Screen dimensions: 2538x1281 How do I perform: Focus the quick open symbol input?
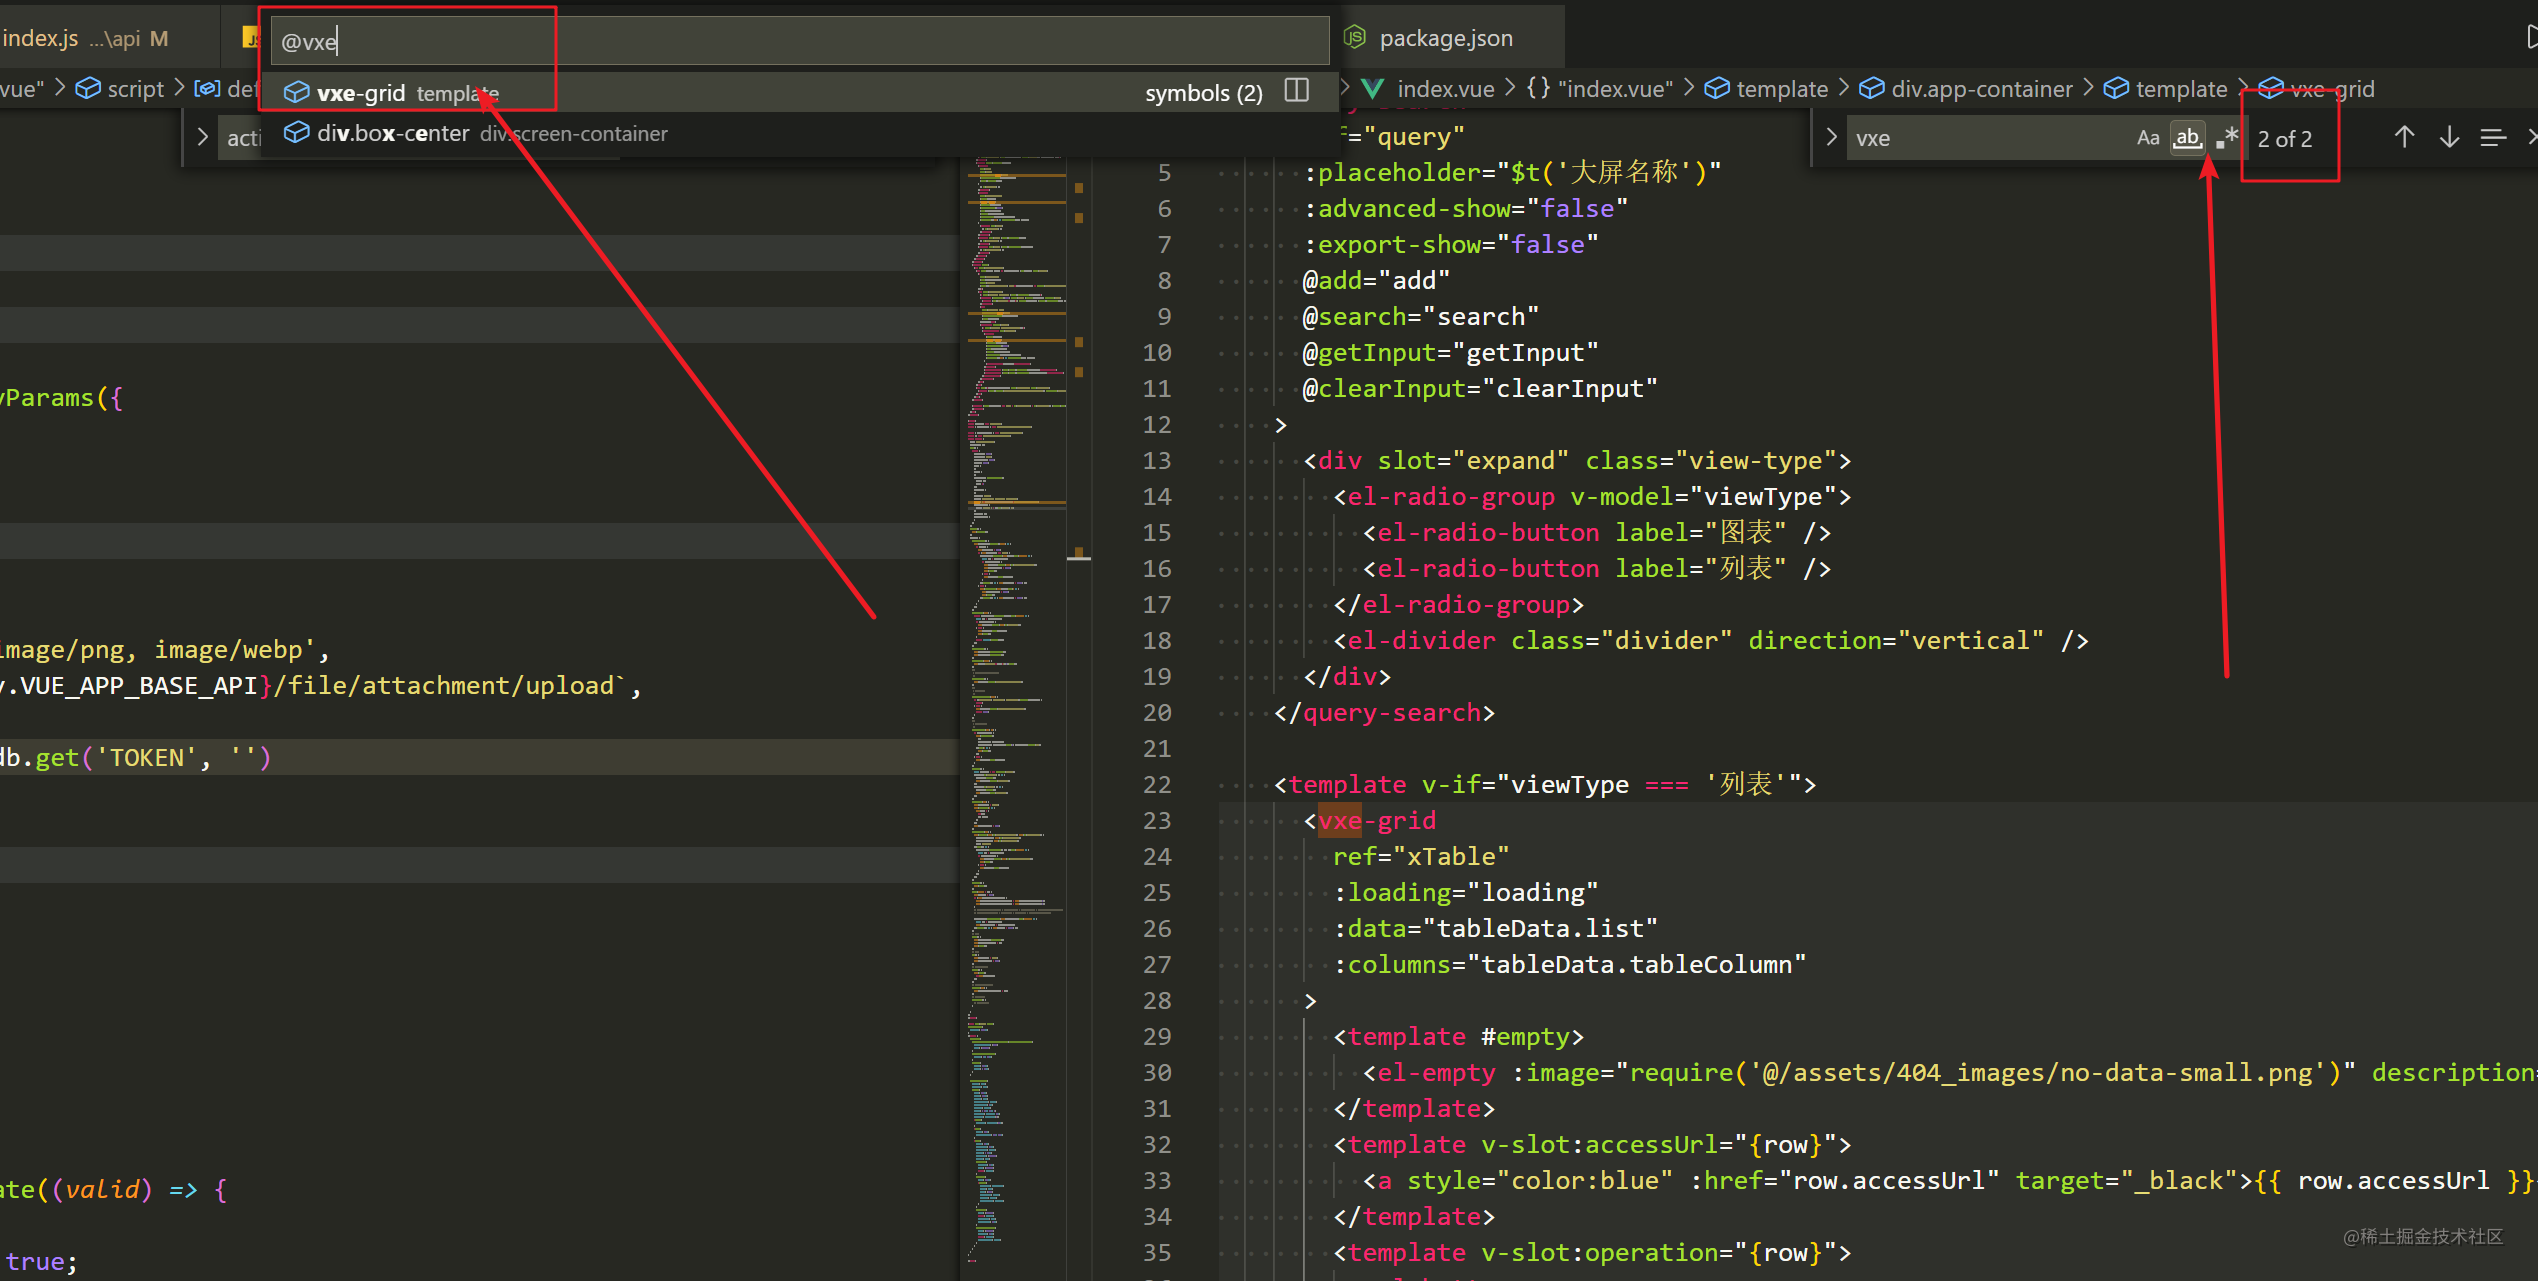click(x=798, y=41)
